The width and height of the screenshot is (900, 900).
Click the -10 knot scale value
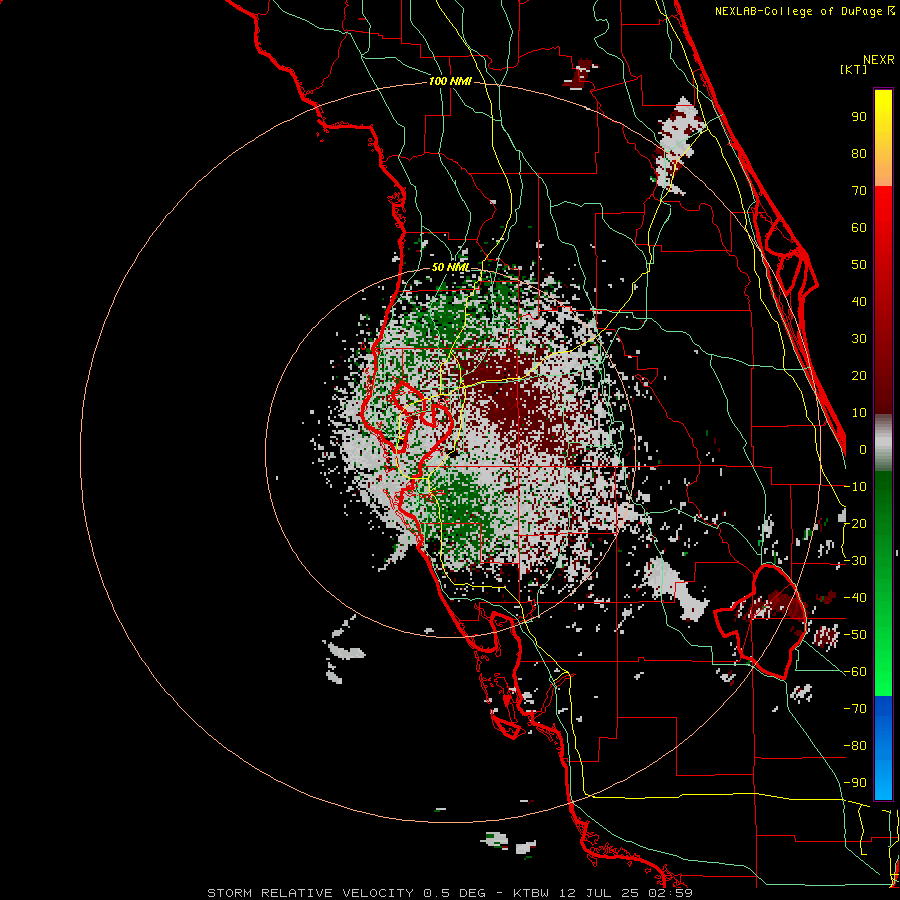pyautogui.click(x=855, y=487)
